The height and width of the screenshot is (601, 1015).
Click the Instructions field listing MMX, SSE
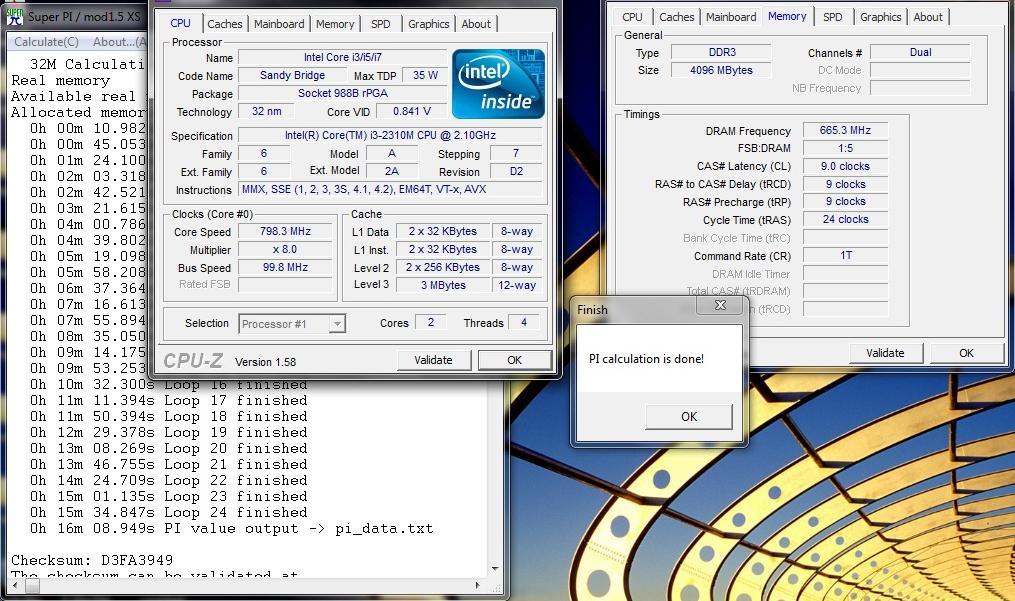[x=390, y=189]
